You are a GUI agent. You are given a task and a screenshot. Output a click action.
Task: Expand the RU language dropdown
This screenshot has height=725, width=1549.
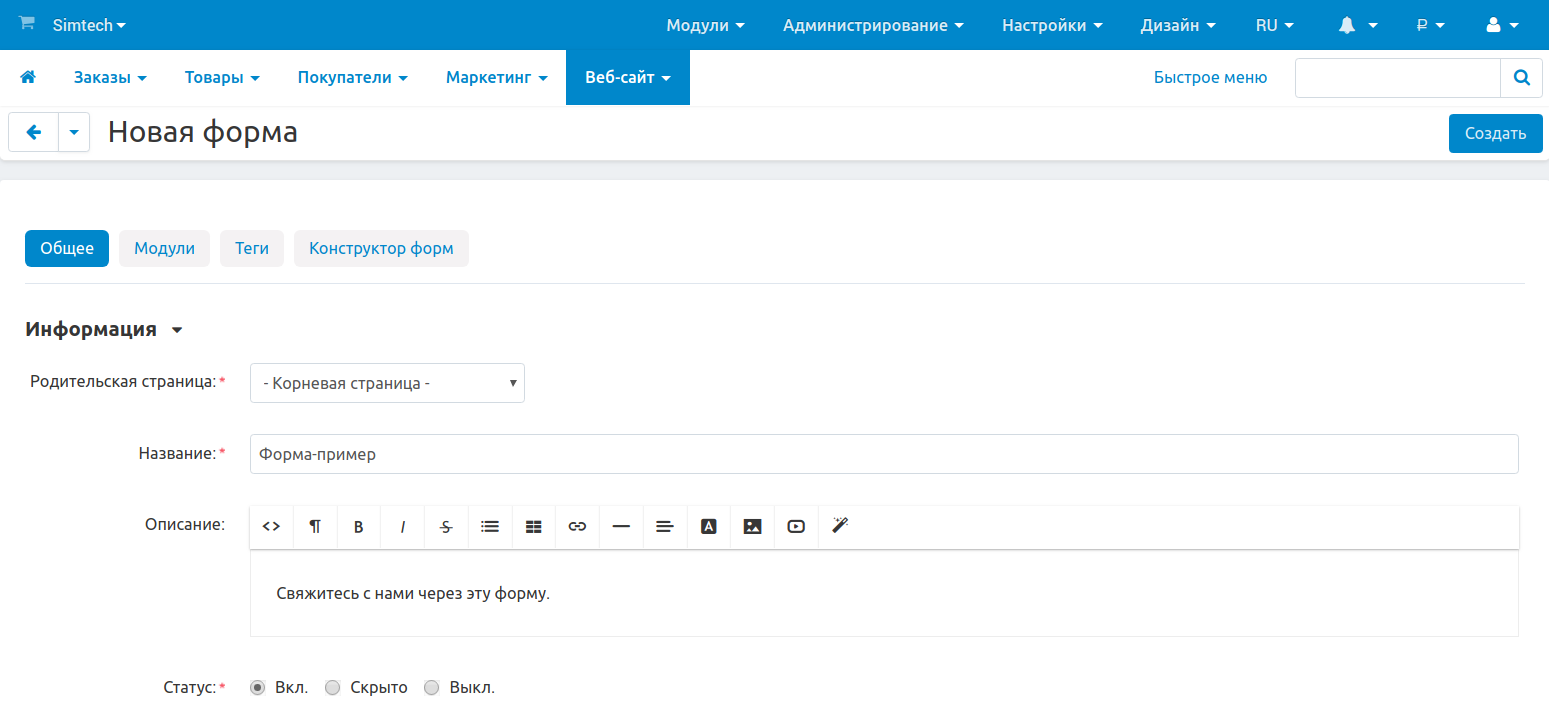click(x=1274, y=25)
